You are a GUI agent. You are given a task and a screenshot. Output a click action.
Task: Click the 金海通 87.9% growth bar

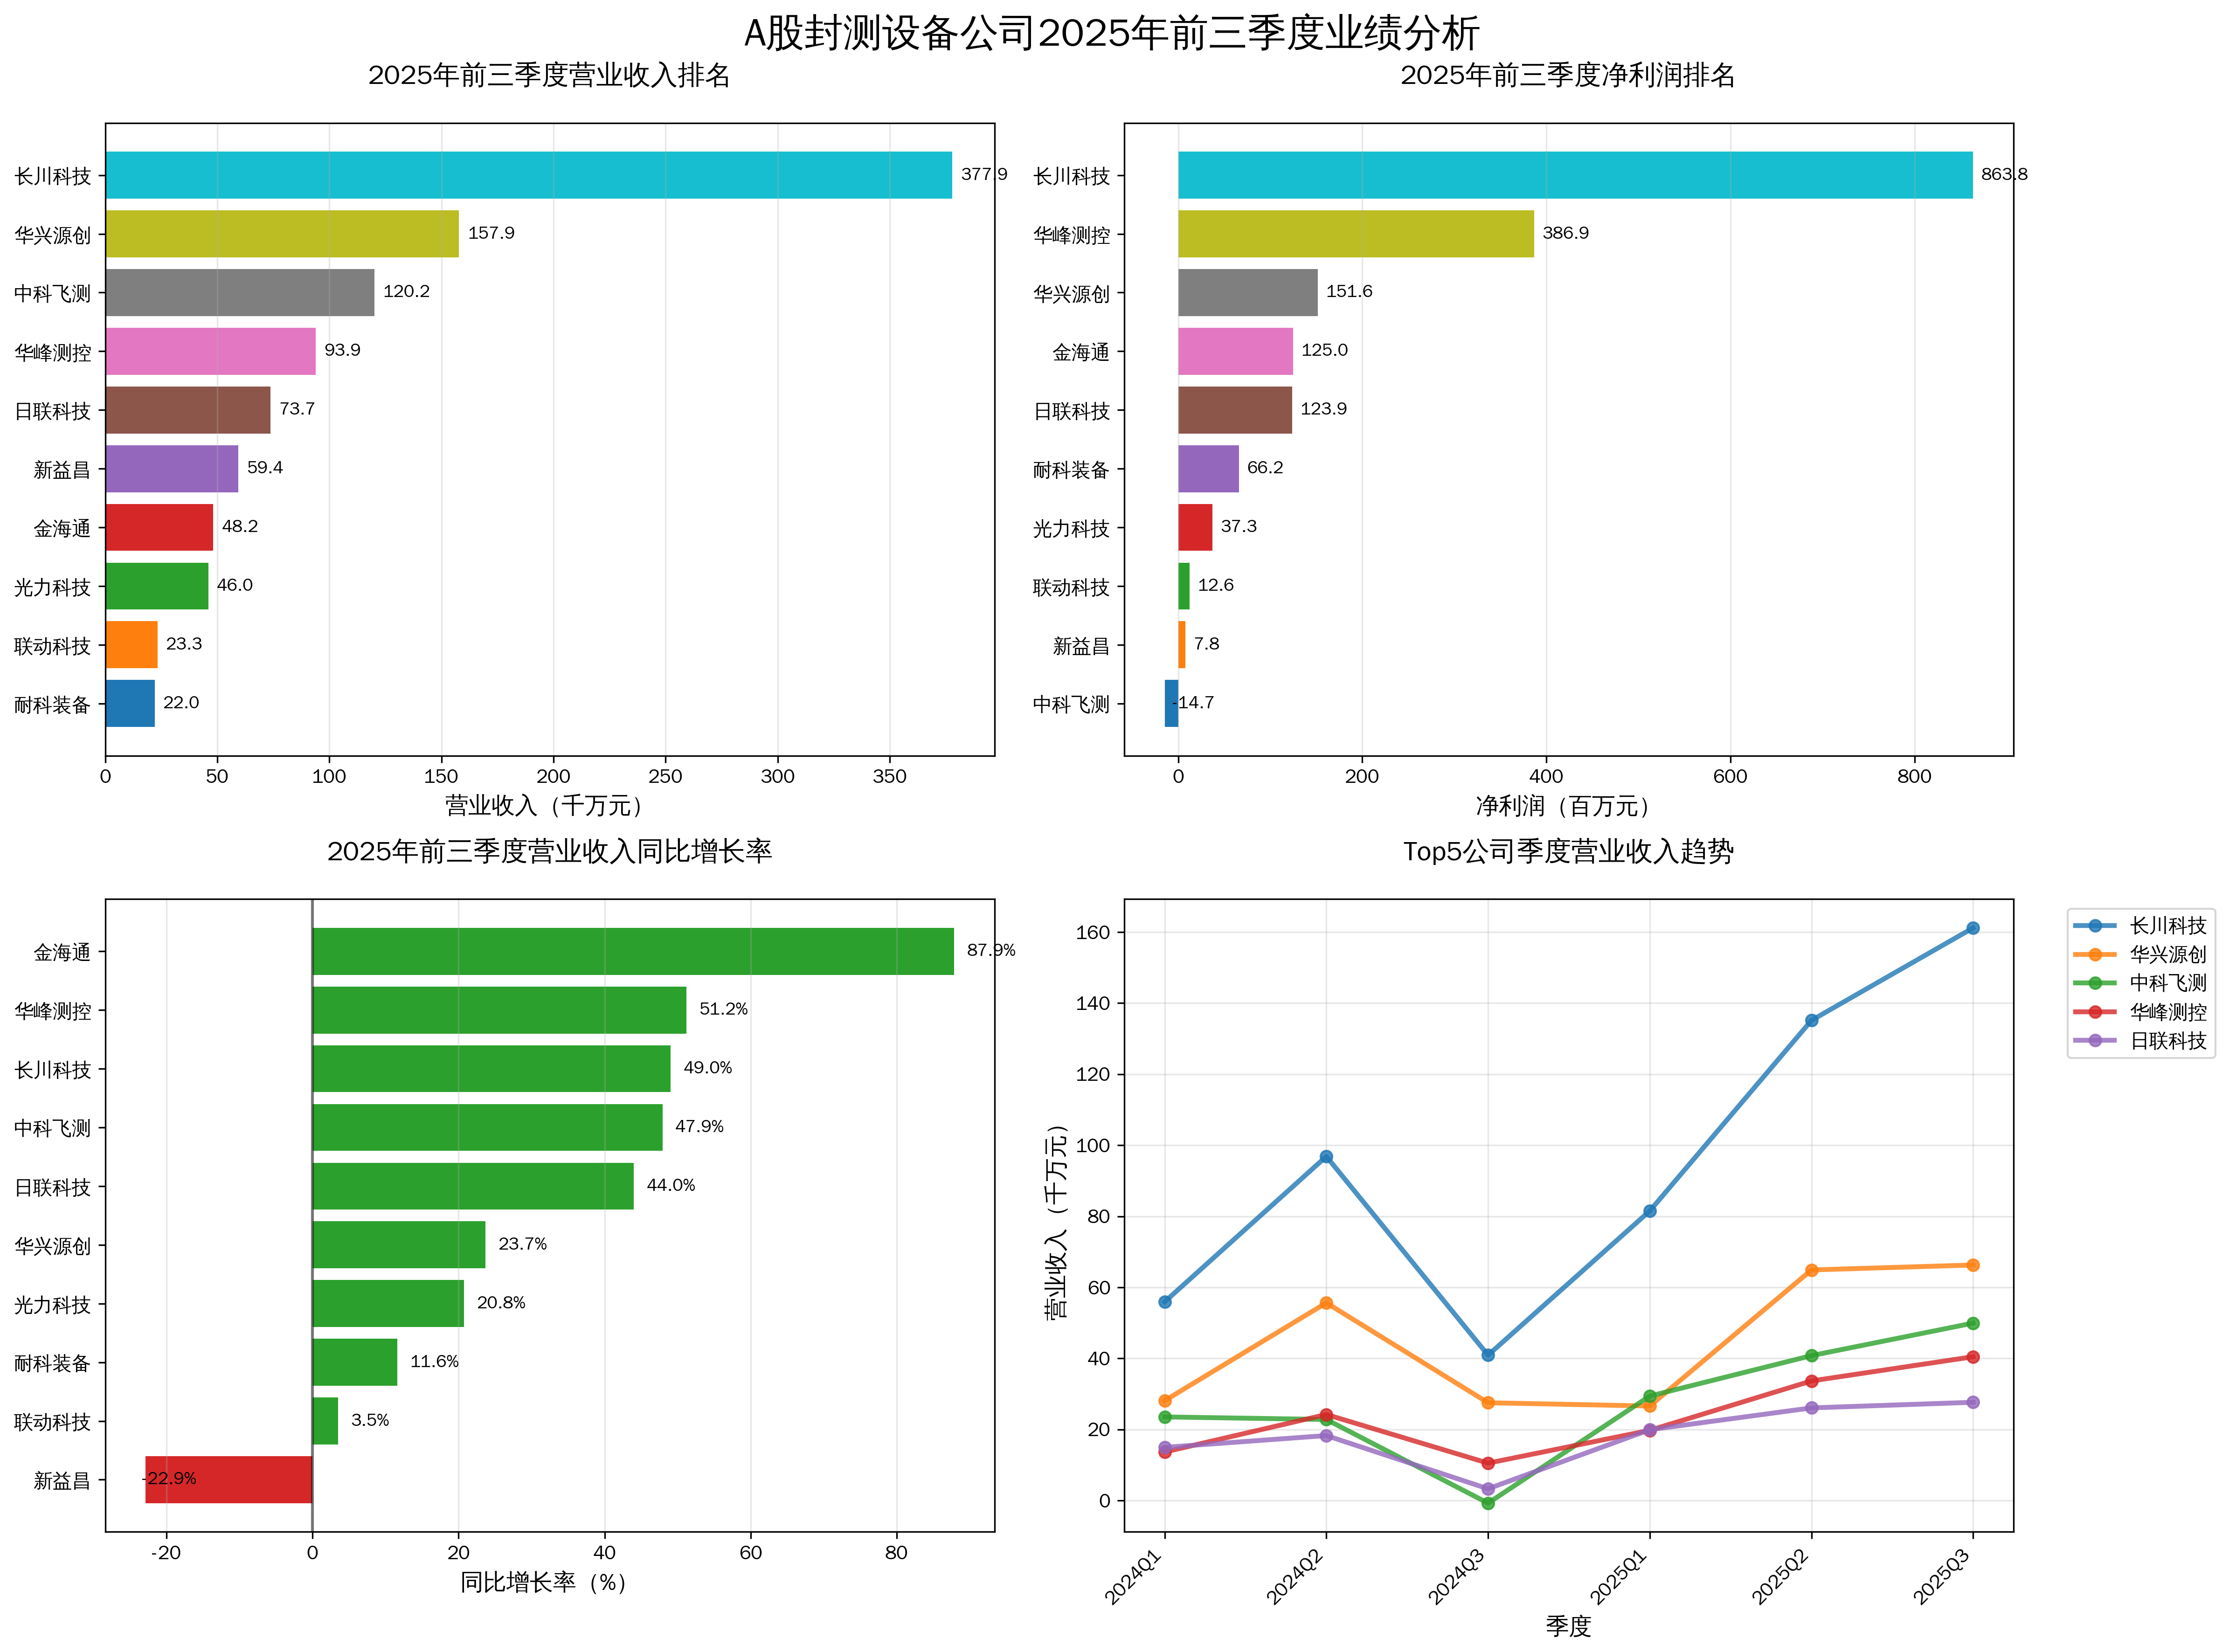coord(632,951)
